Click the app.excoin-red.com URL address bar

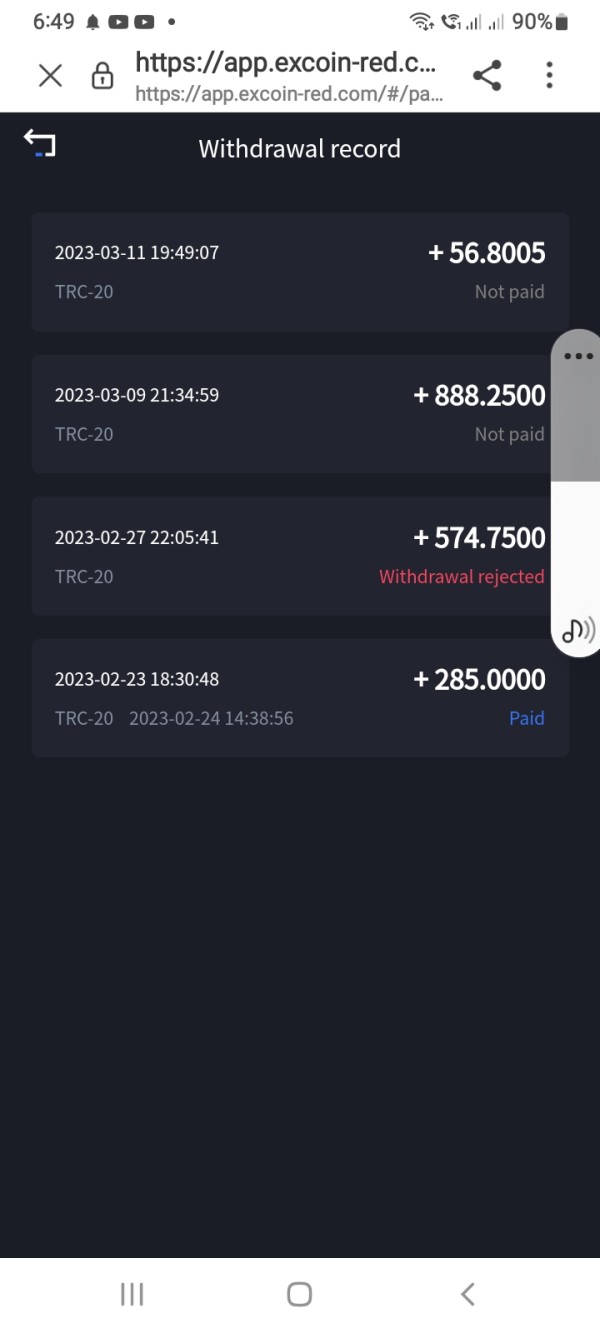coord(288,77)
